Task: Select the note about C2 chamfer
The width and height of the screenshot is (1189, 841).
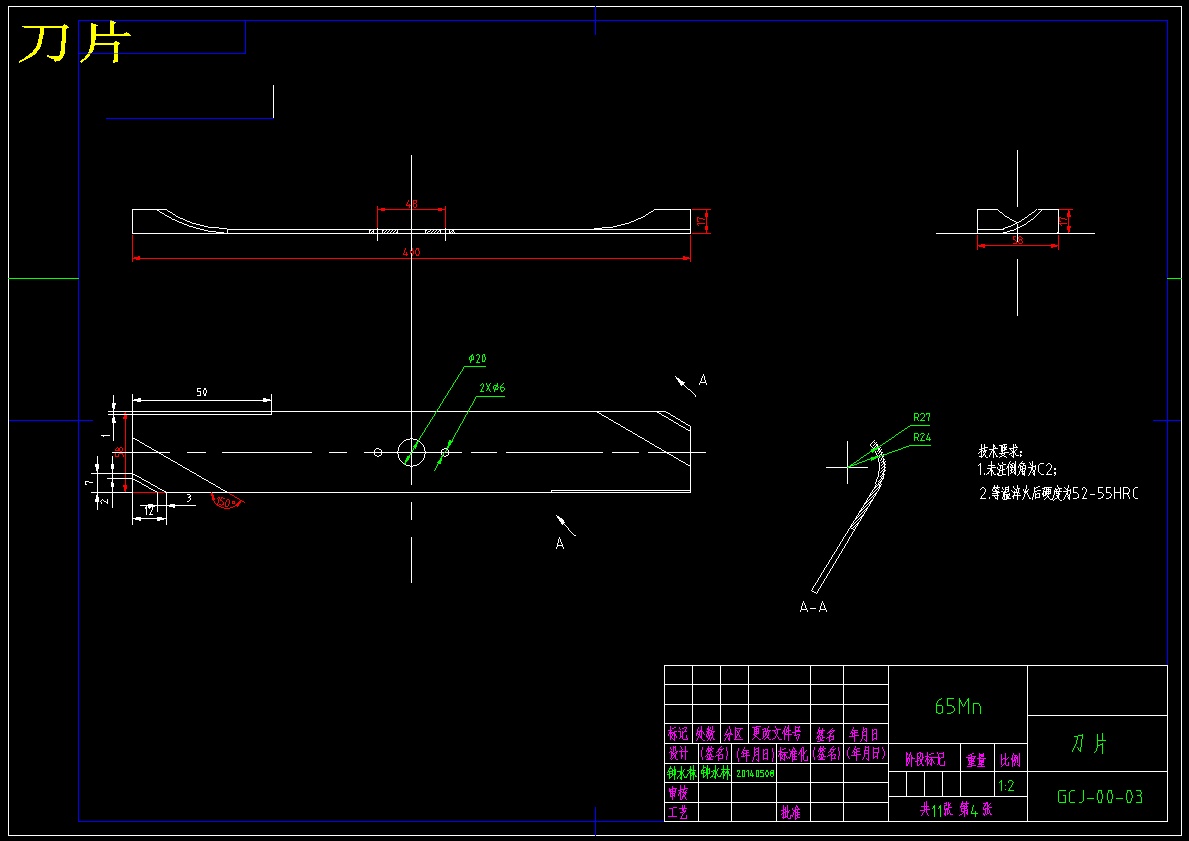Action: point(1018,469)
